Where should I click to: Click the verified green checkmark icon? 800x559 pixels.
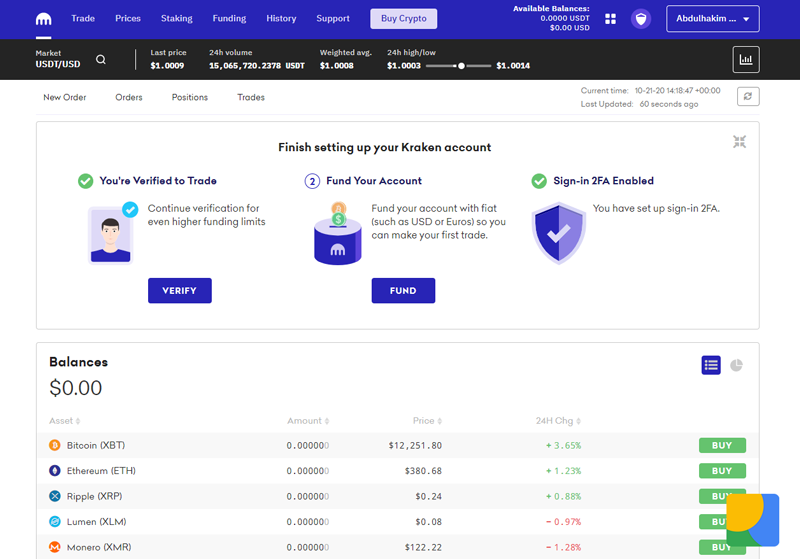click(86, 181)
